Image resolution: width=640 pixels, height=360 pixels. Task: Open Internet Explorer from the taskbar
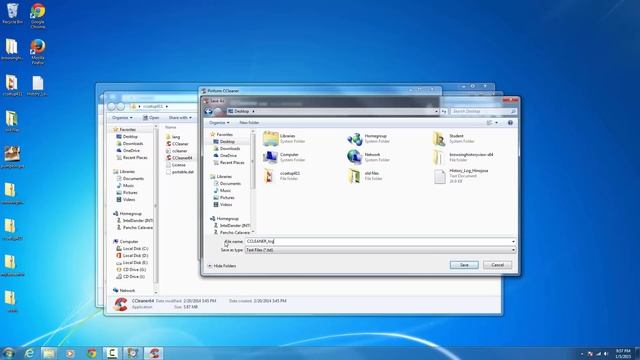[x=29, y=353]
